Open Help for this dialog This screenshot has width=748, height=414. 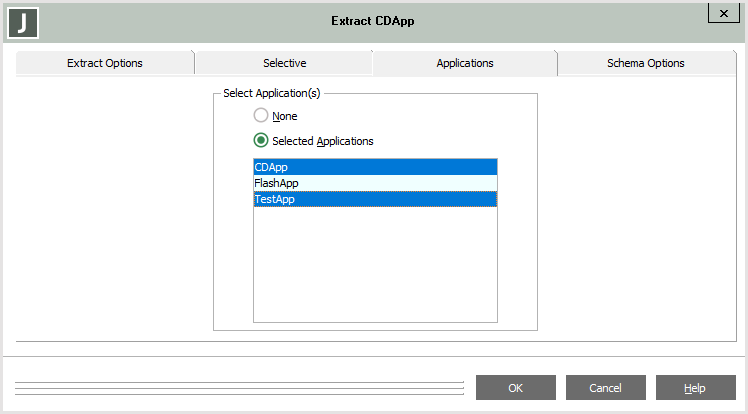pos(695,388)
